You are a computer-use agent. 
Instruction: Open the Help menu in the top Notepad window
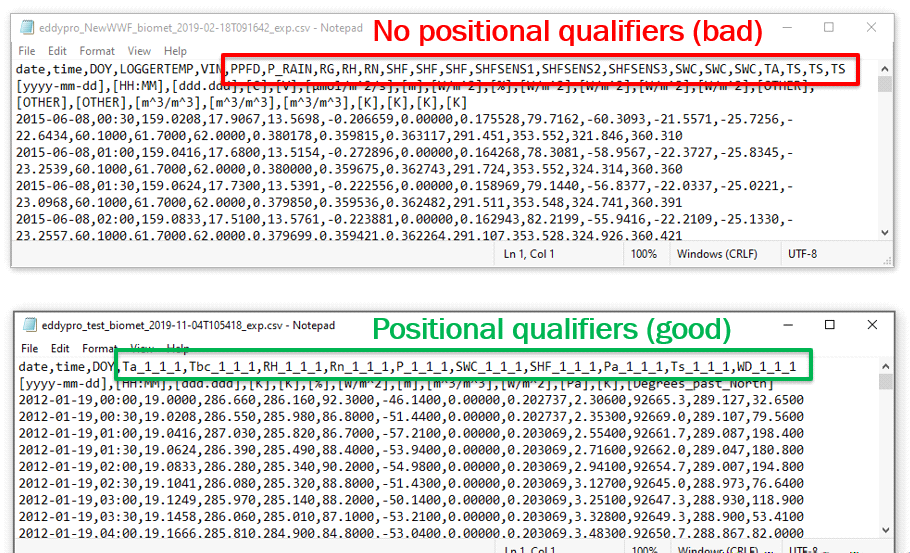click(175, 51)
